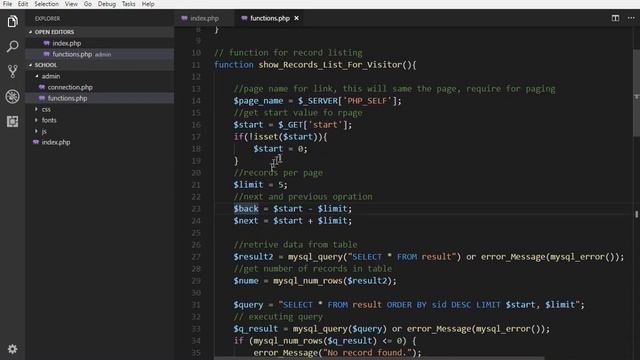Expand the fonts folder
The height and width of the screenshot is (360, 640).
[37, 120]
